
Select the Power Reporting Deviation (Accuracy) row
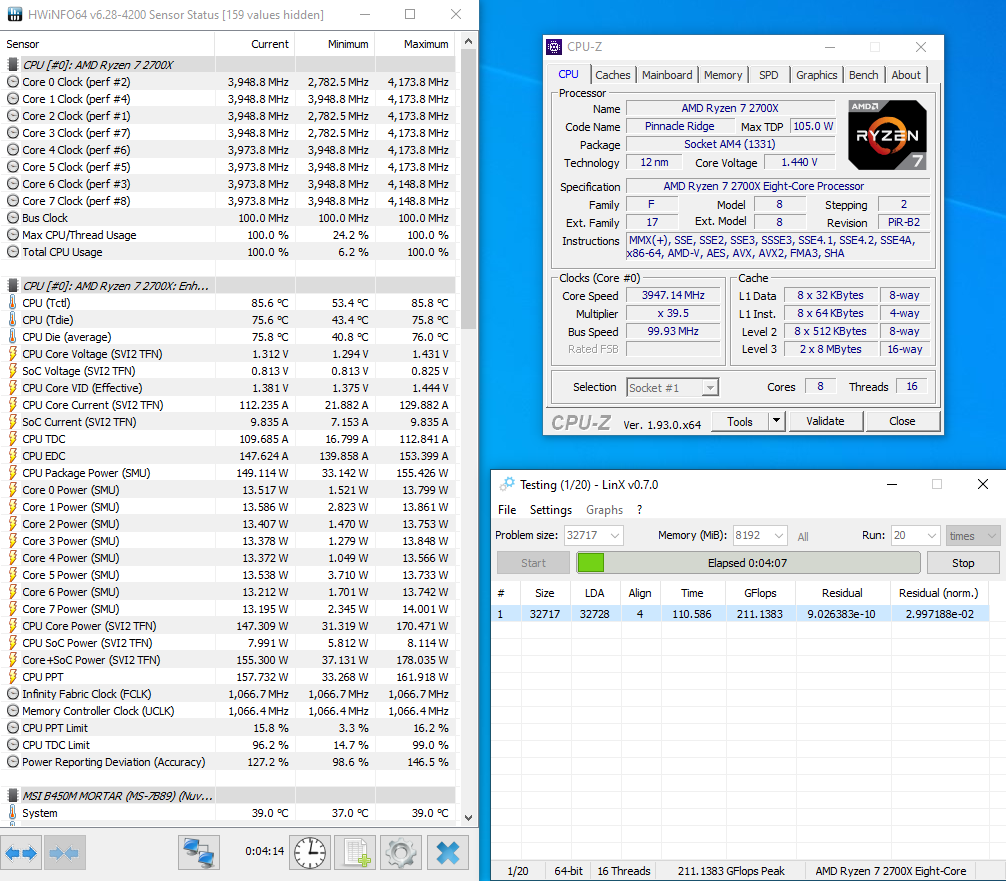[x=228, y=762]
